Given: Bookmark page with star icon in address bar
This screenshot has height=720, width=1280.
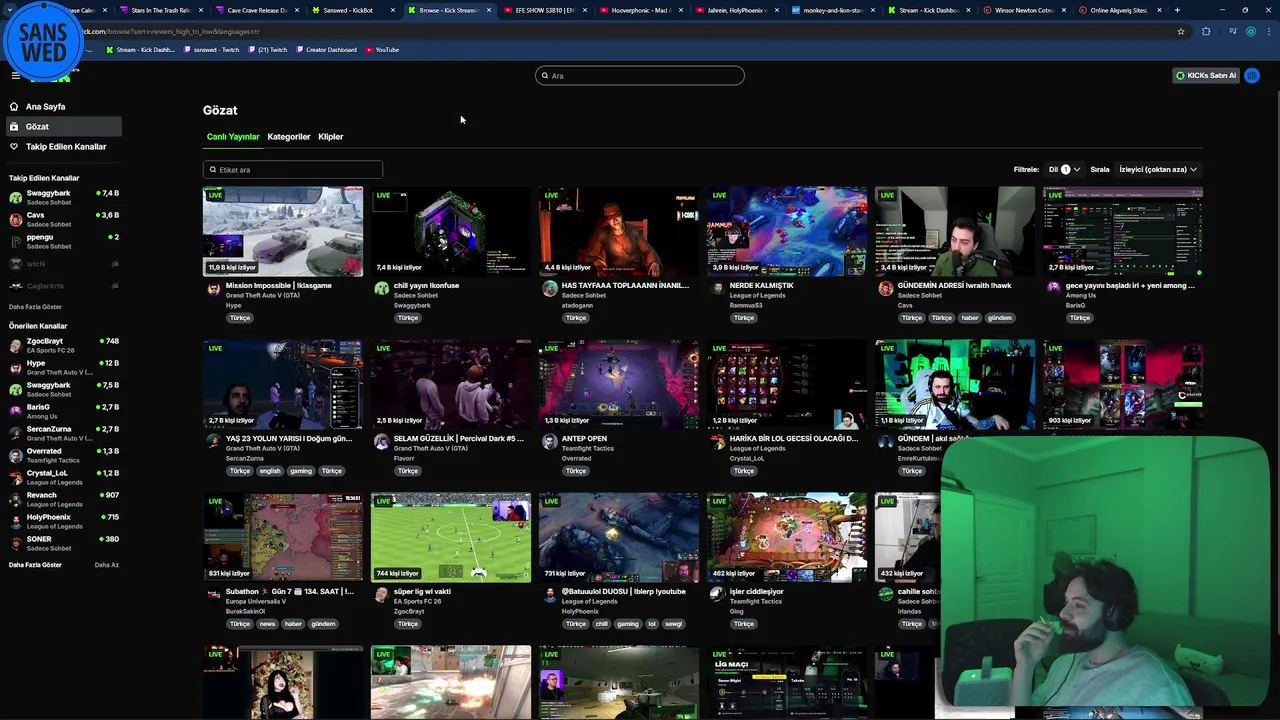Looking at the screenshot, I should tap(1180, 31).
